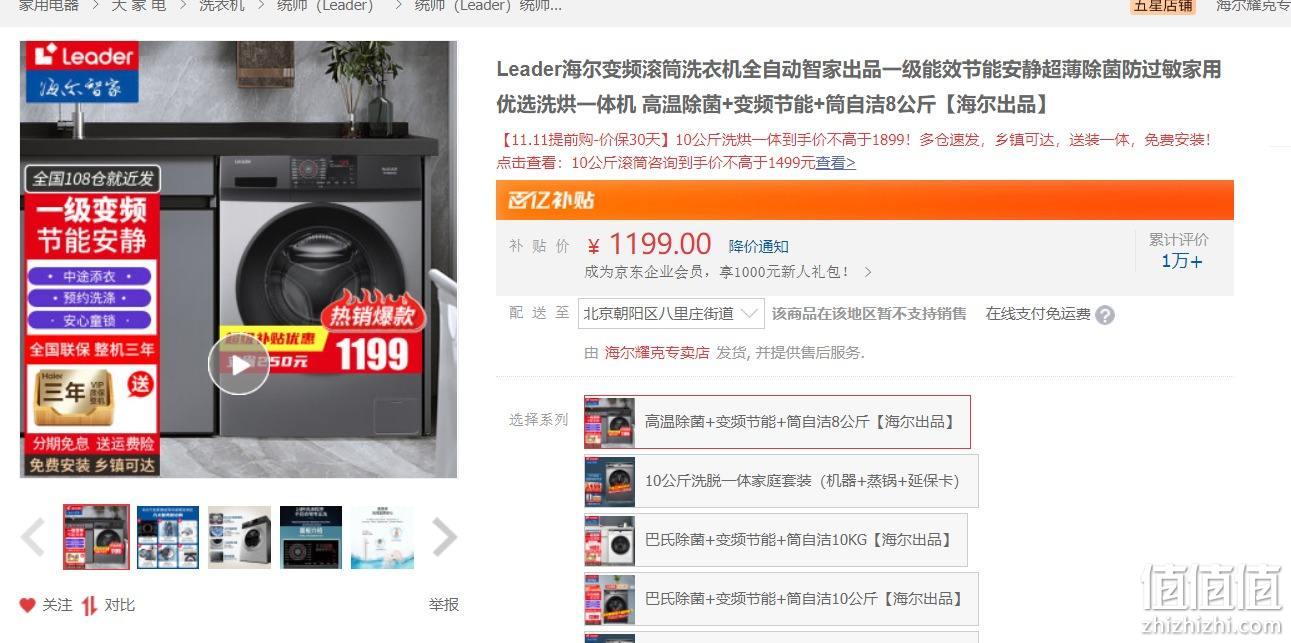Open the 洗衣机 breadcrumb category
The image size is (1291, 643).
tap(222, 6)
